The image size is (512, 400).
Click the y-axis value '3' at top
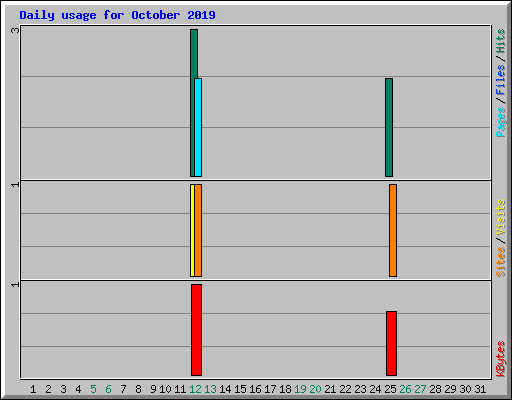15,30
